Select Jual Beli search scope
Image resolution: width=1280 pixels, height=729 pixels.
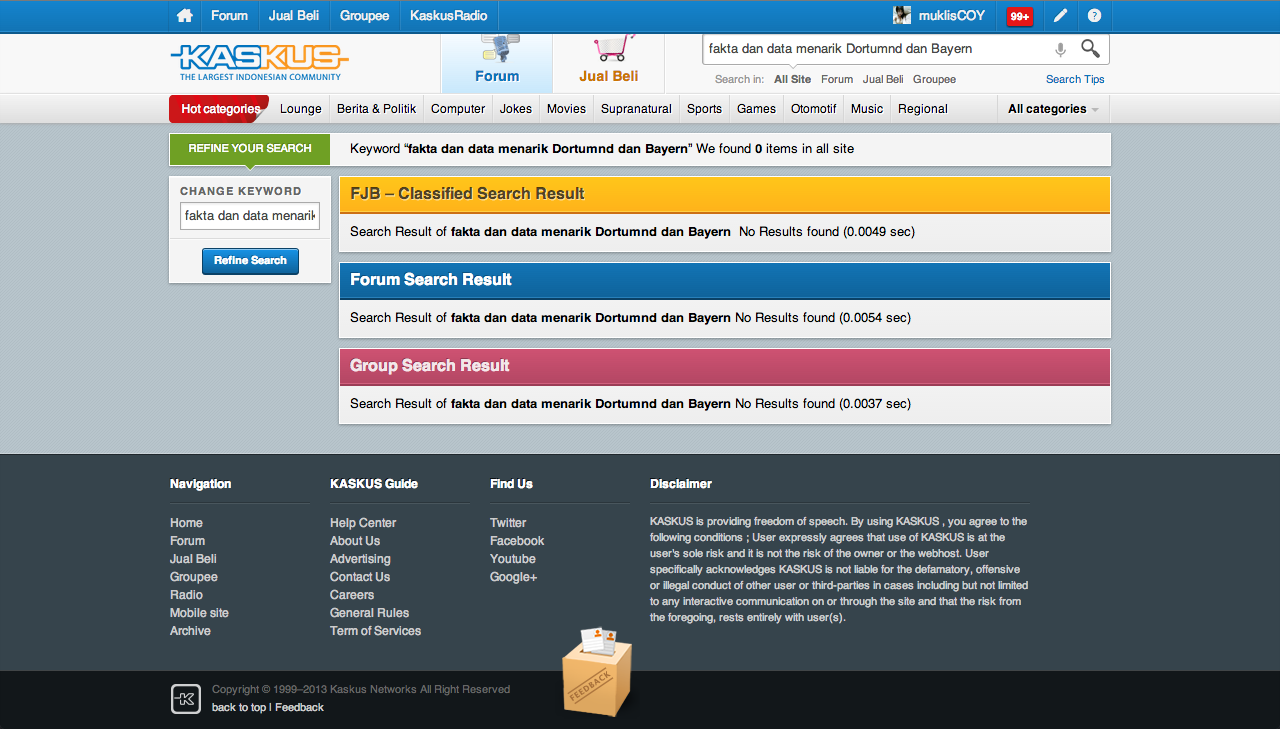(883, 79)
